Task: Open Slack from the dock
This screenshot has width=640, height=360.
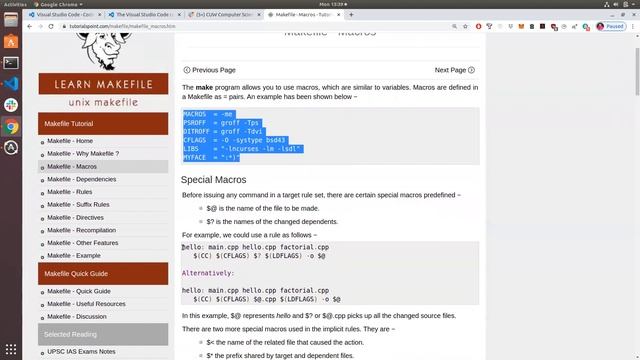Action: click(x=11, y=105)
